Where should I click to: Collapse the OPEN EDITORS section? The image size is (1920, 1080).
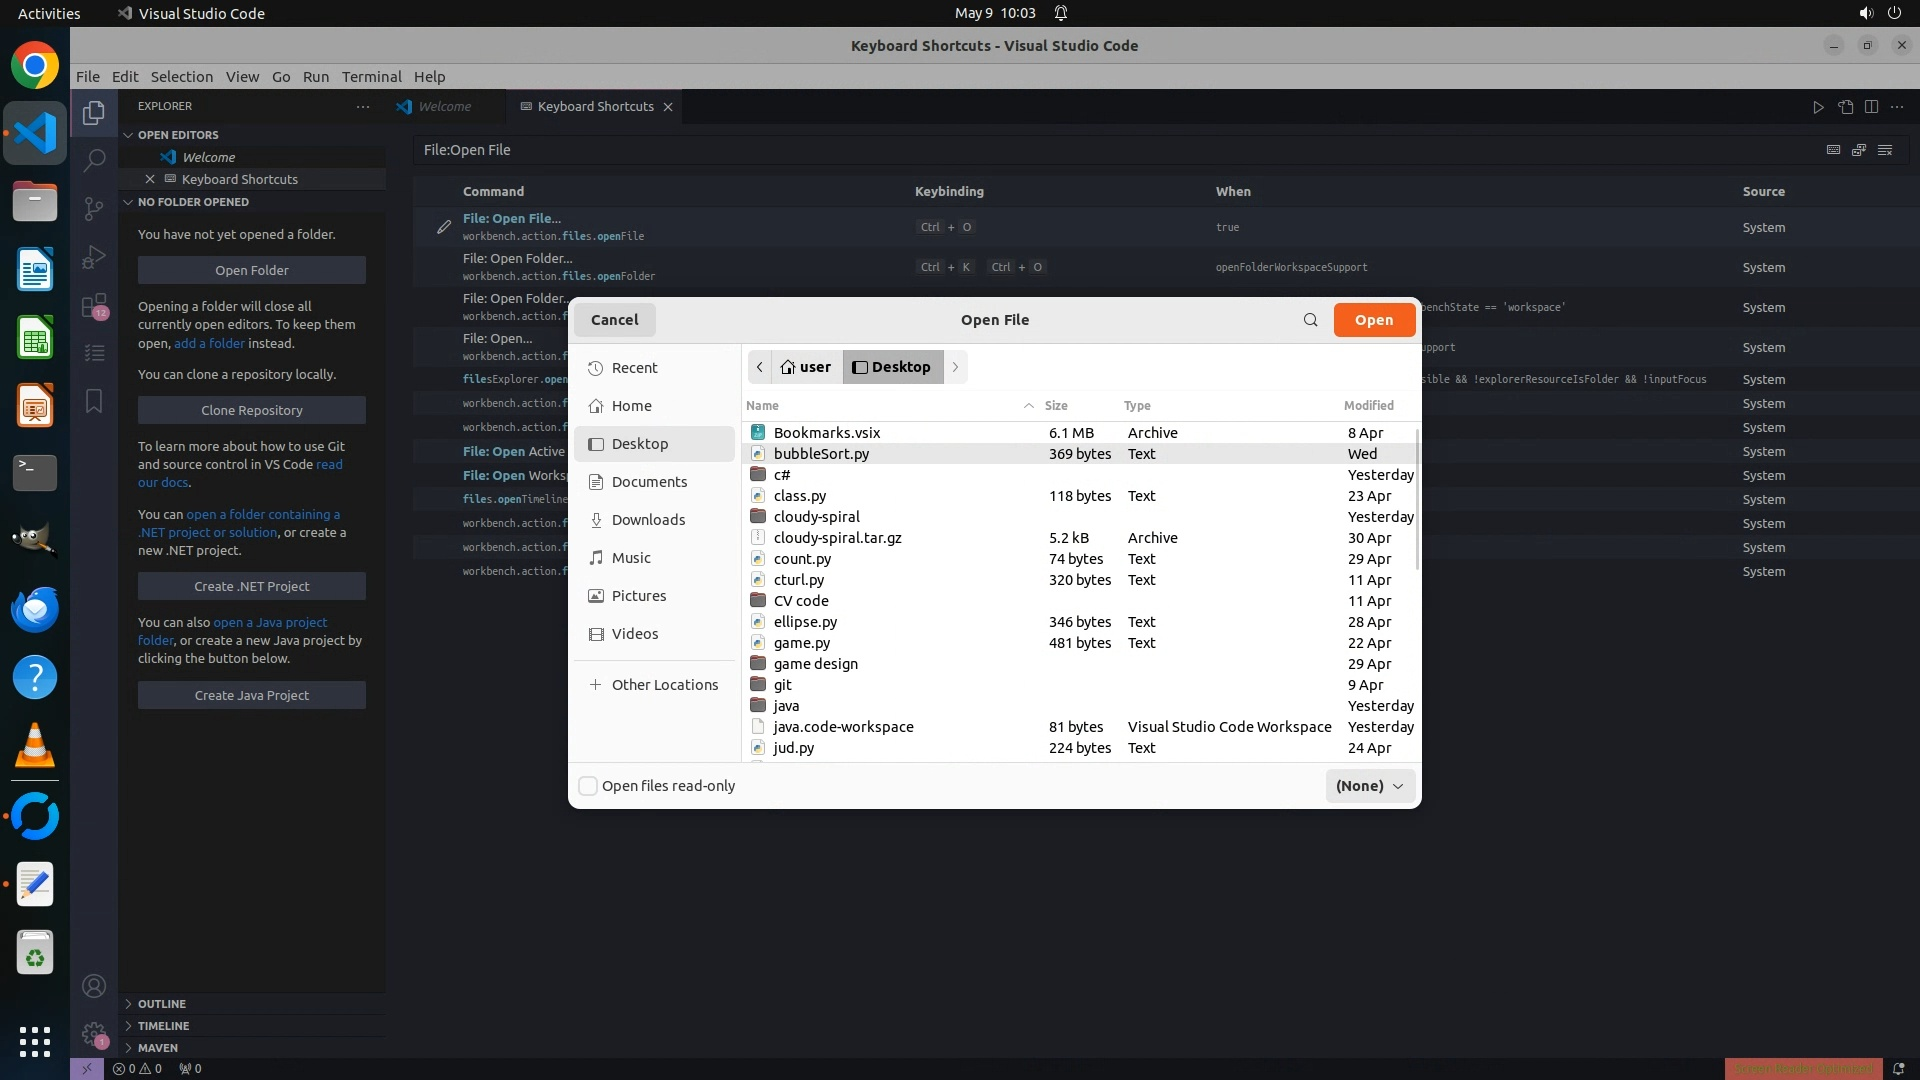(177, 135)
